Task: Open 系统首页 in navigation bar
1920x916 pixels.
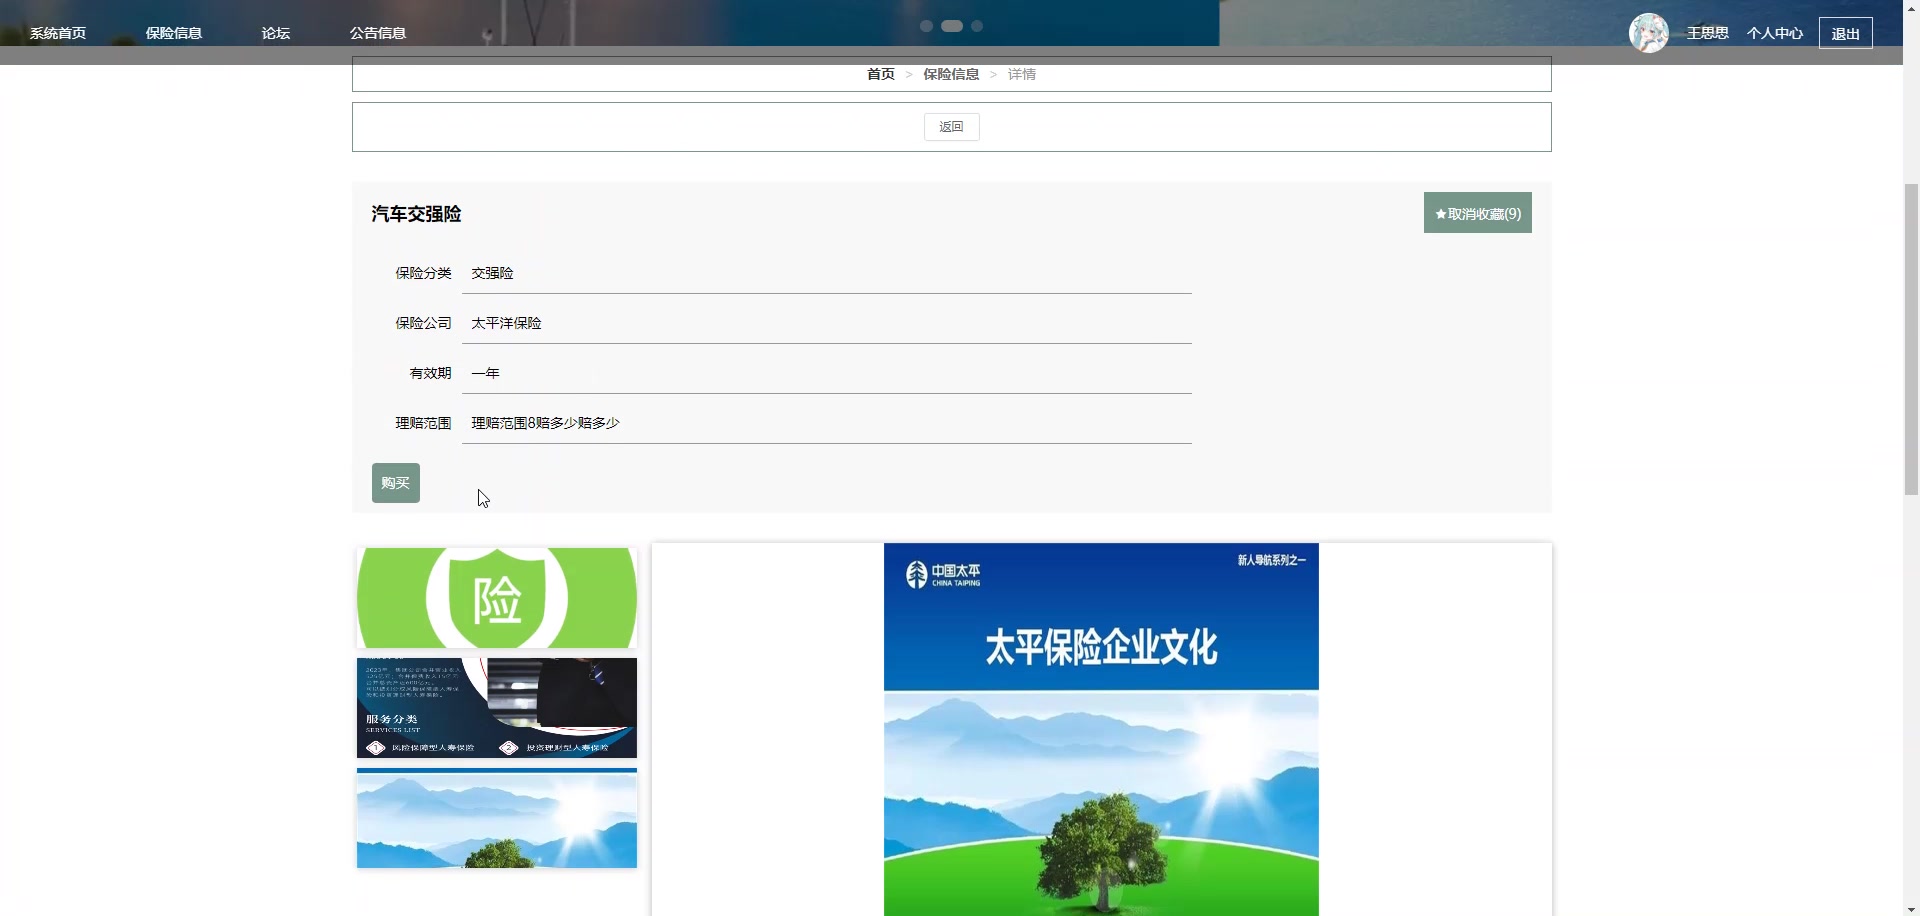Action: (x=58, y=33)
